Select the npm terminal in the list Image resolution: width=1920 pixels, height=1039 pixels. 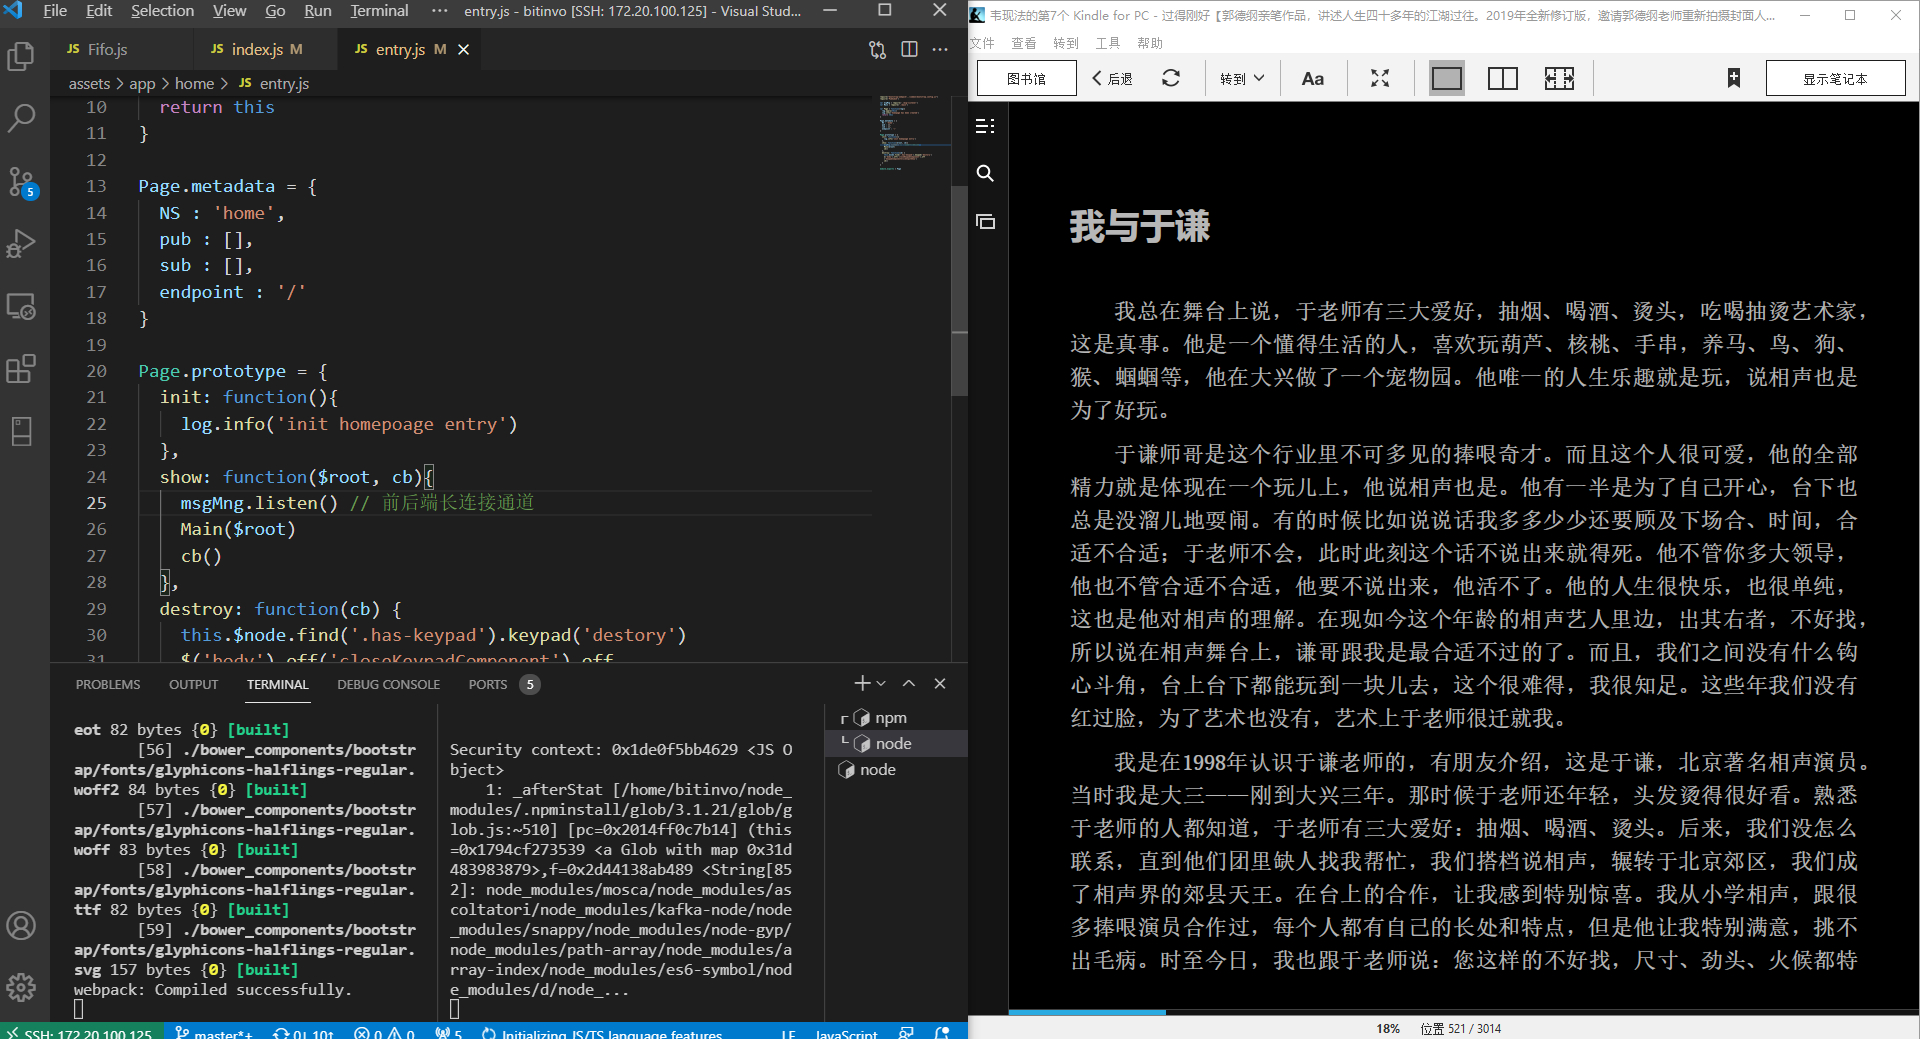(896, 718)
